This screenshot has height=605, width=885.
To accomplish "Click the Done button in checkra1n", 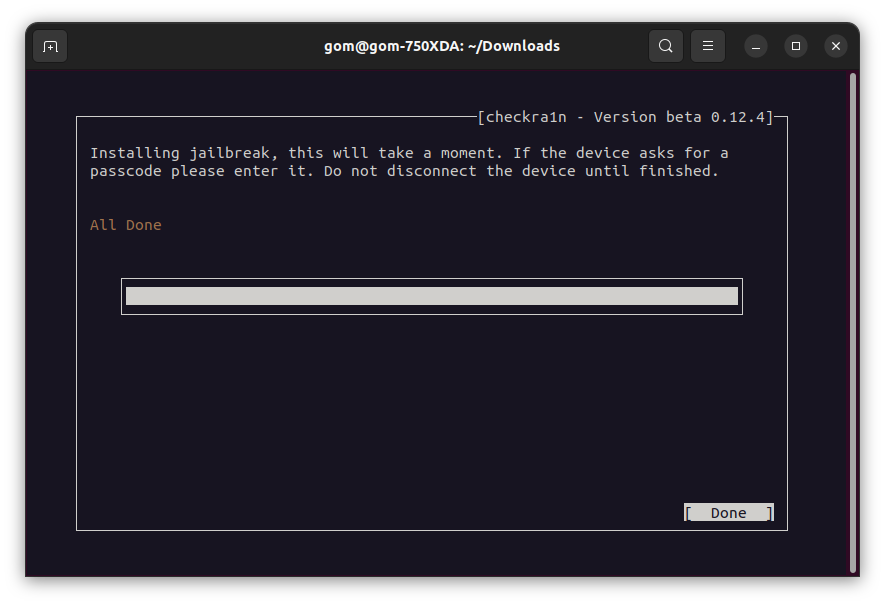I will (x=729, y=512).
